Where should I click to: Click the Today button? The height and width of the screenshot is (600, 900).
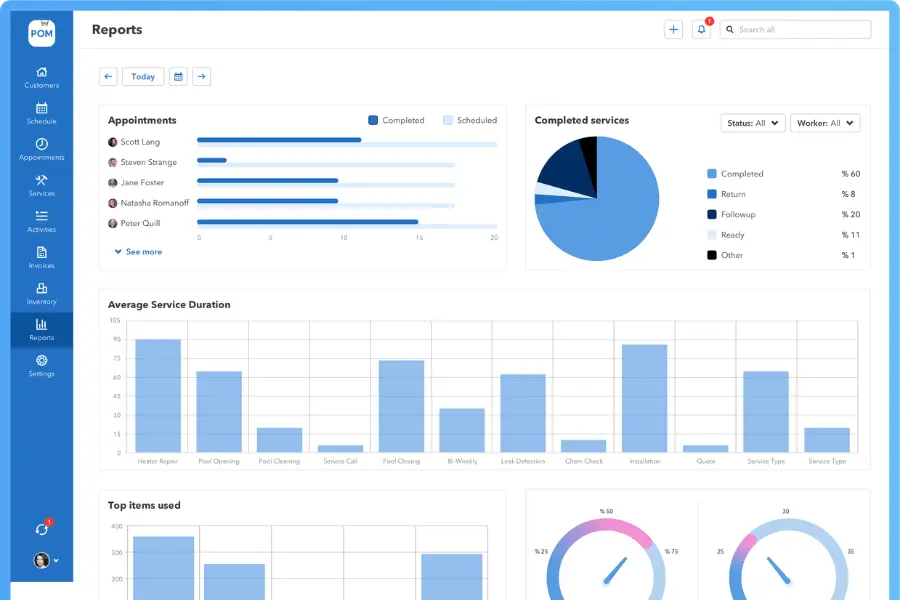coord(143,76)
